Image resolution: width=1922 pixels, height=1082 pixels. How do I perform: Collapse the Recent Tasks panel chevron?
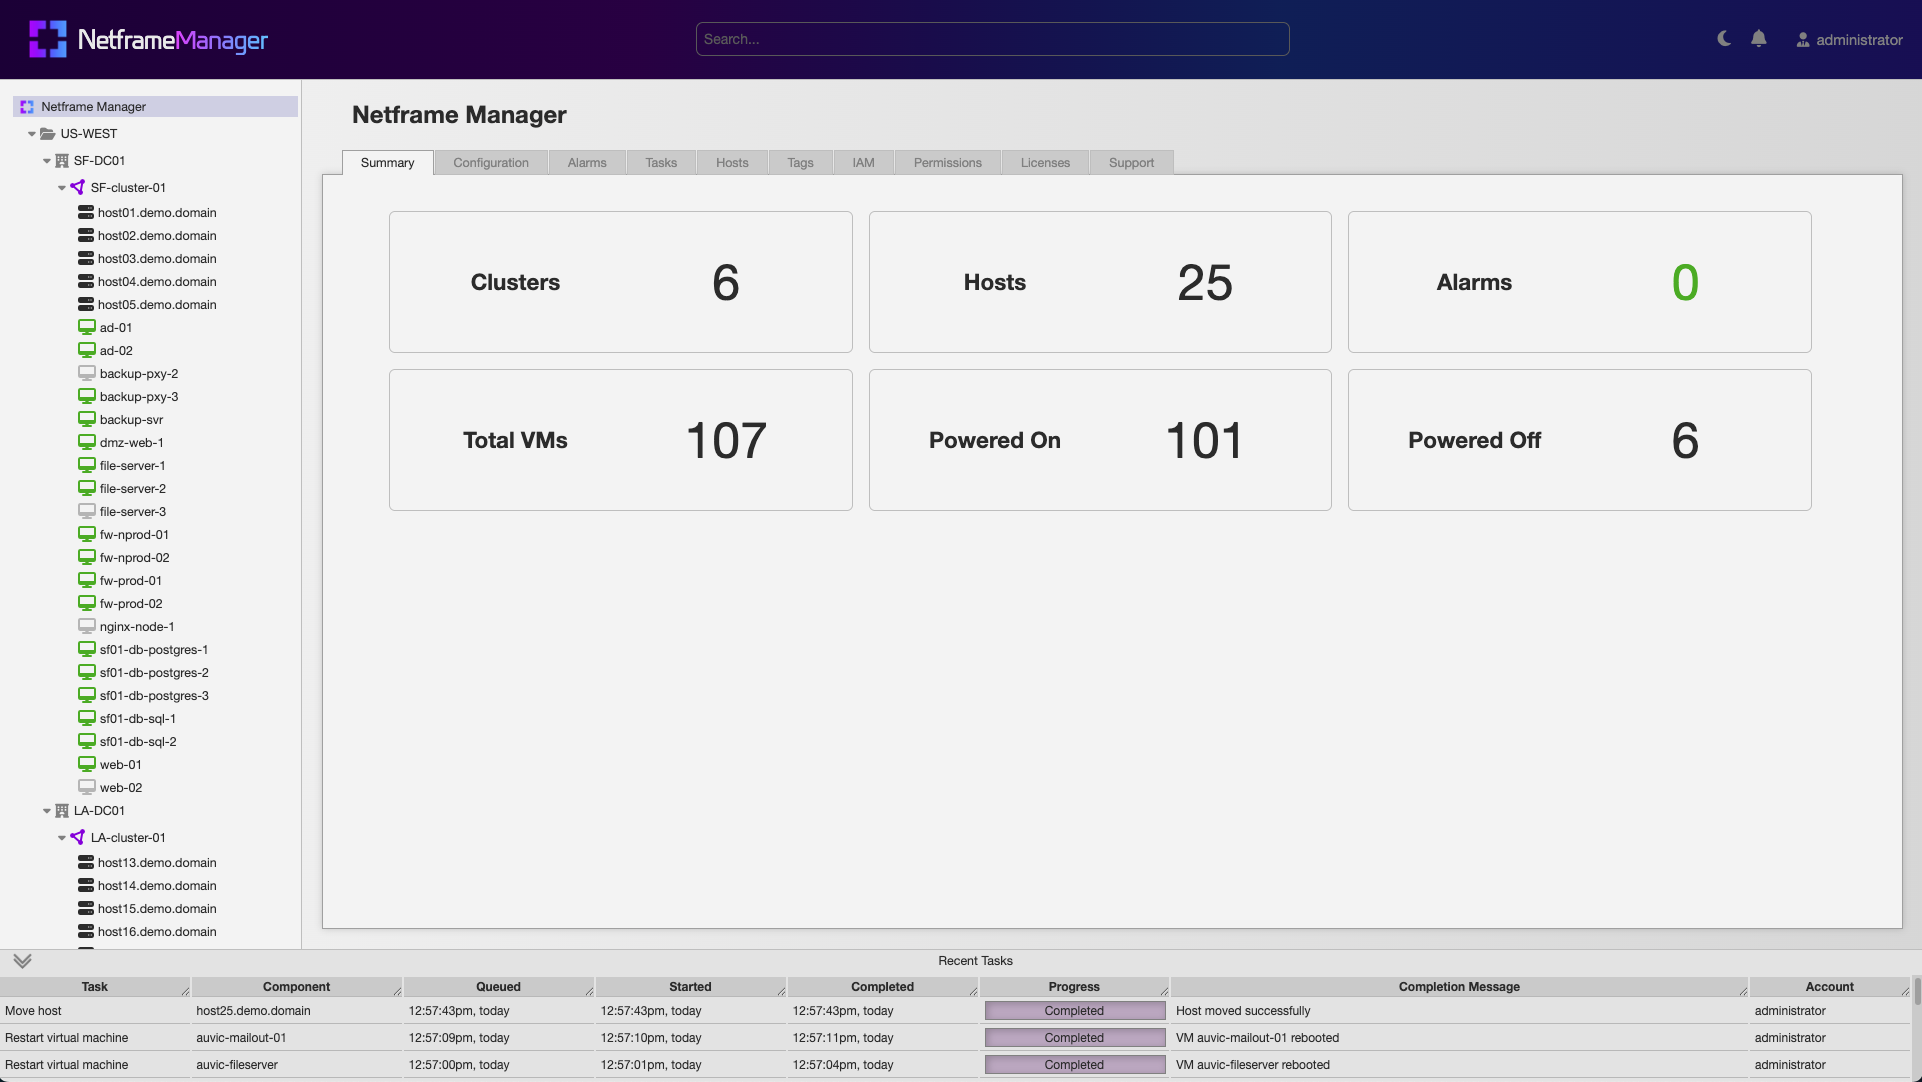point(22,961)
